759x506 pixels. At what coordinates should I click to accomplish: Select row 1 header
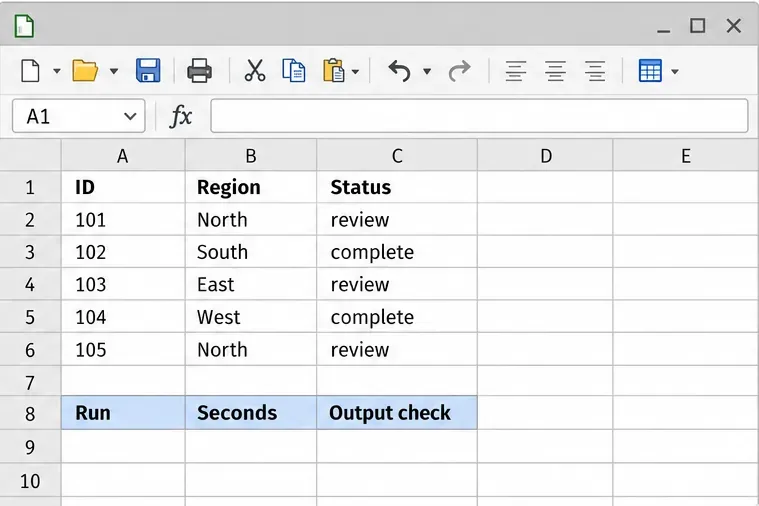30,187
